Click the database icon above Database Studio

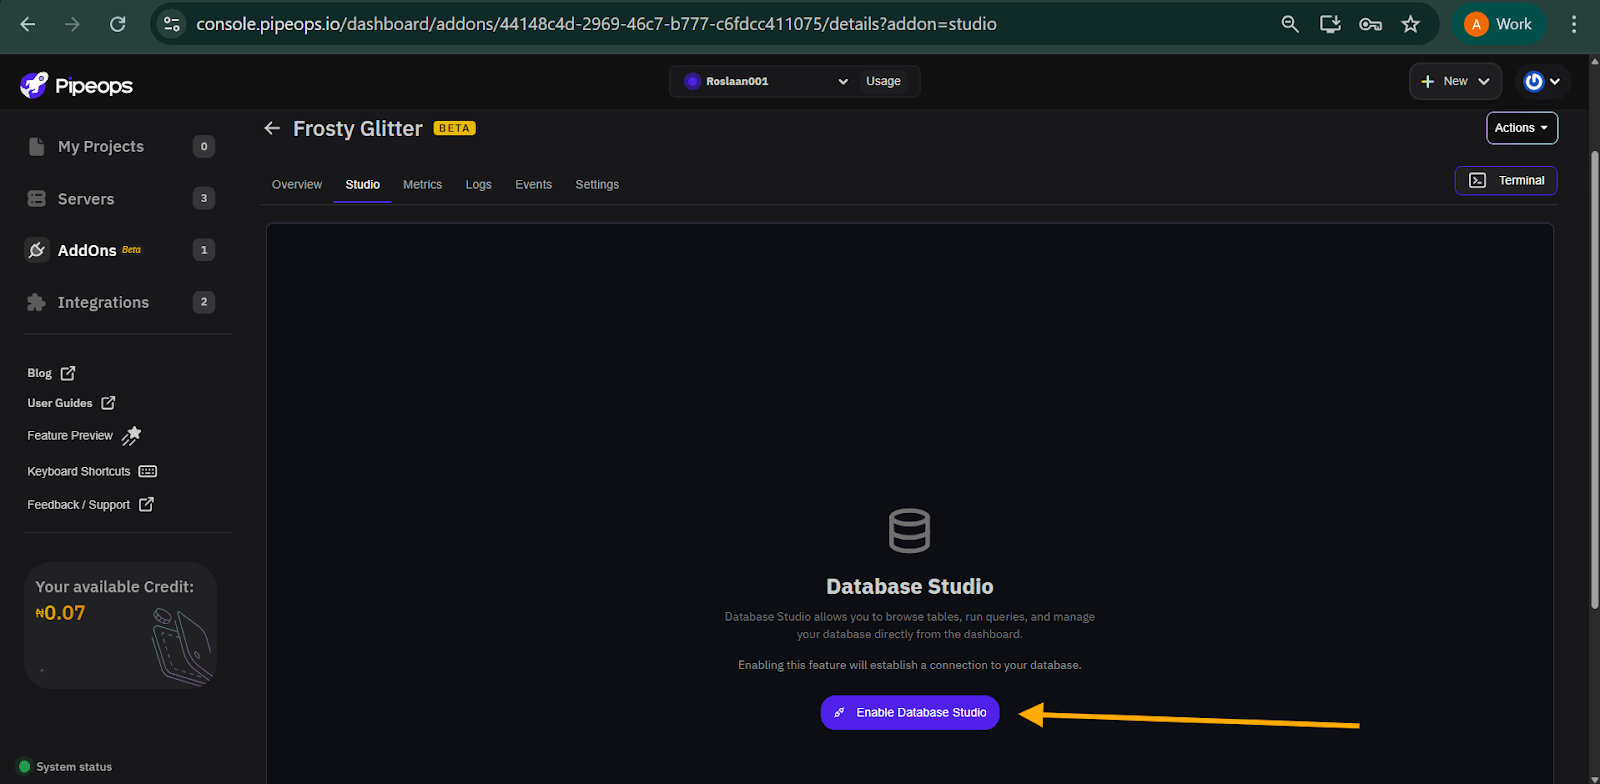tap(909, 530)
